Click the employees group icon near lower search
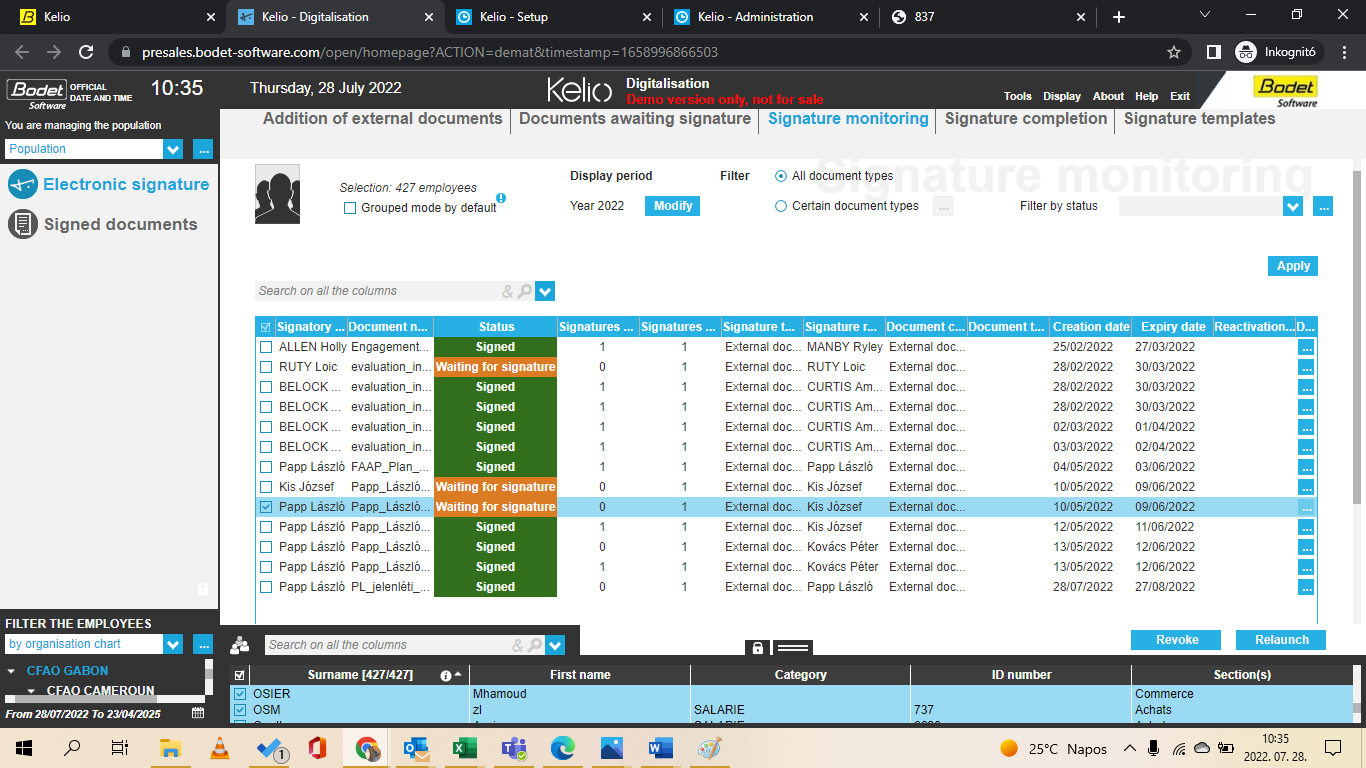The height and width of the screenshot is (768, 1366). tap(240, 645)
